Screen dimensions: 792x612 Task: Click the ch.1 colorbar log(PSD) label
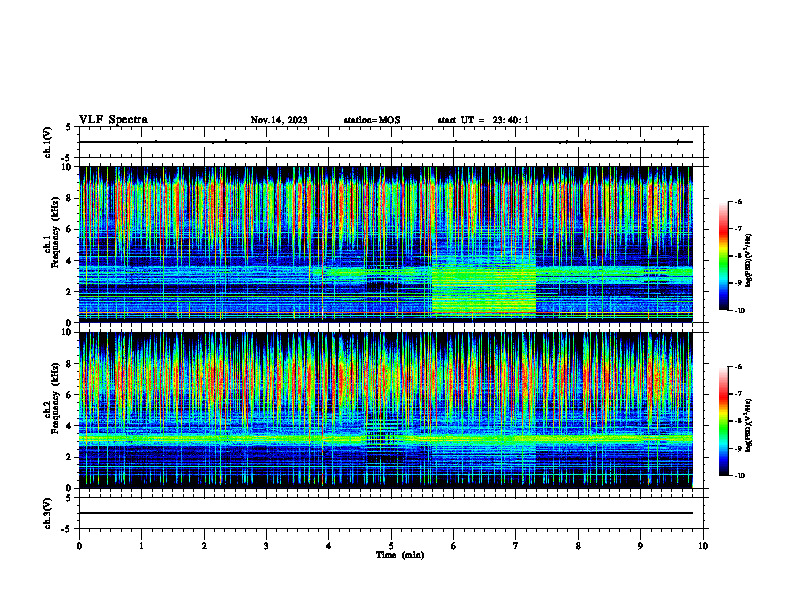(x=749, y=261)
